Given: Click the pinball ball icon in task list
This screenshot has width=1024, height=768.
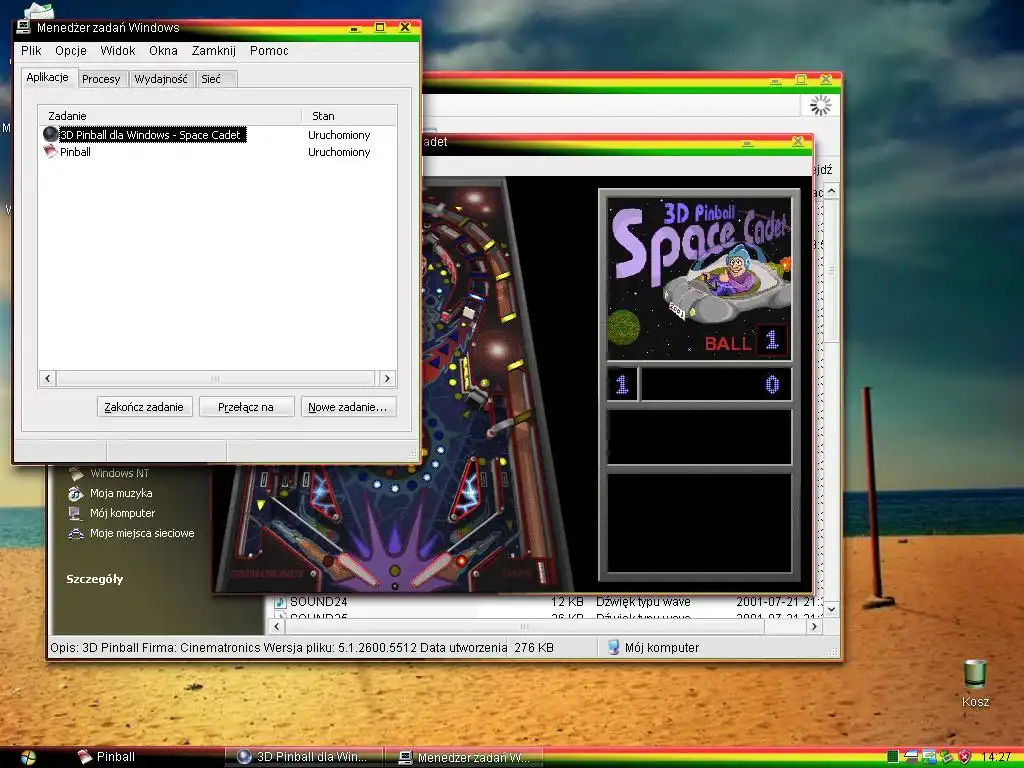Looking at the screenshot, I should (x=50, y=135).
